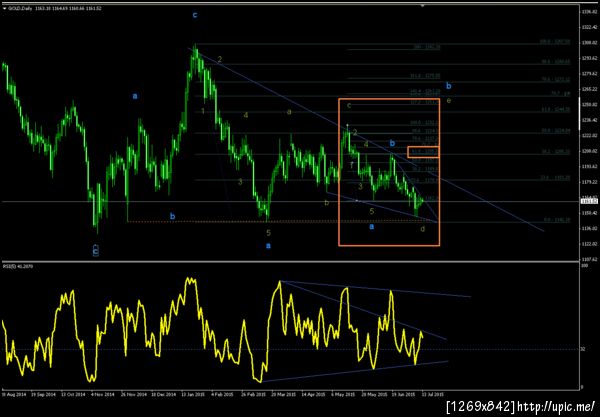This screenshot has width=600, height=417.
Task: Click the 1322.42 price scale label
Action: pyautogui.click(x=589, y=27)
